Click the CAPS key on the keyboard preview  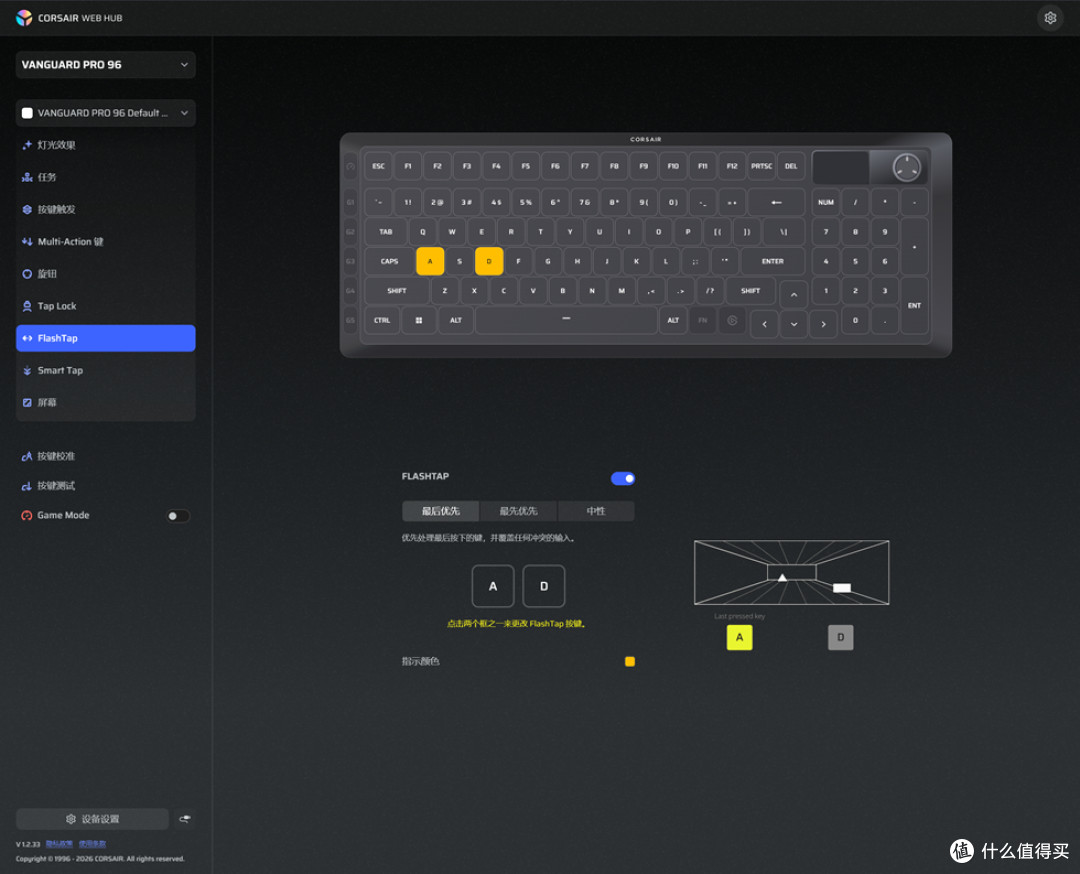(x=389, y=262)
